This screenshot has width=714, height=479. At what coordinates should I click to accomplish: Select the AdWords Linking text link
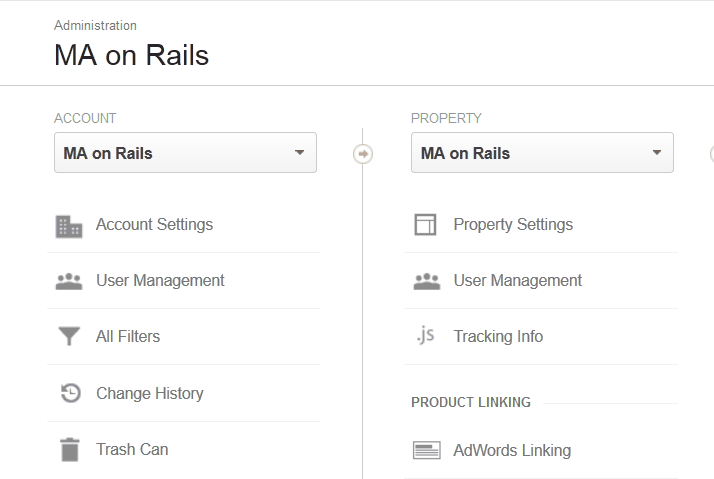512,451
